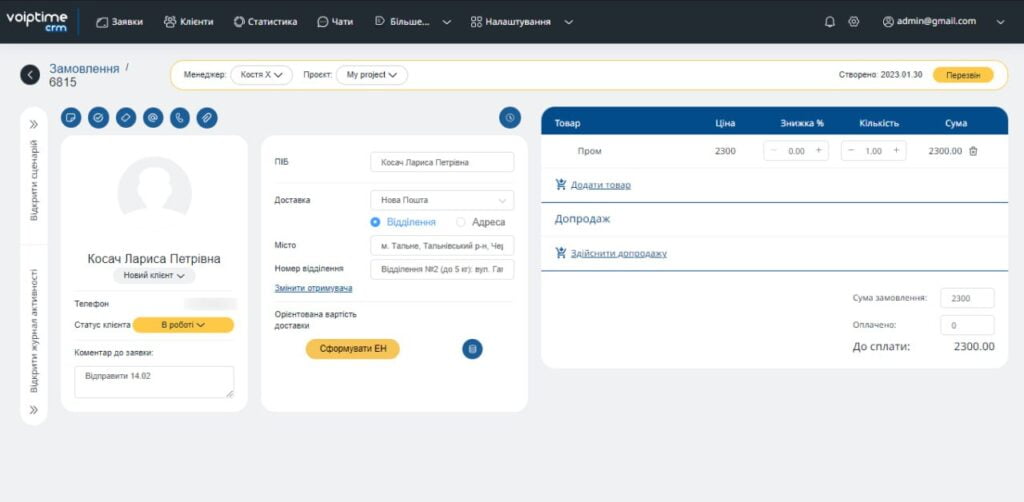The width and height of the screenshot is (1024, 502).
Task: Click the cart icon next to Здійснити допродажу
Action: [561, 253]
